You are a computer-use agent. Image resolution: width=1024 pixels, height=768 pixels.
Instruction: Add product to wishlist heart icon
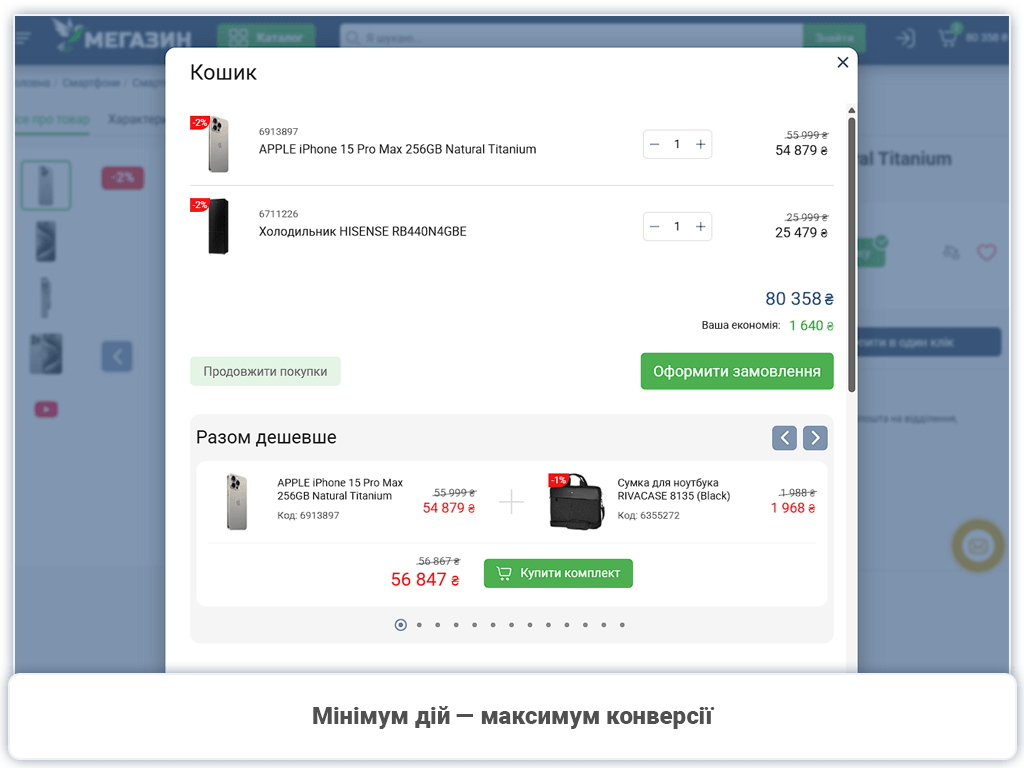[x=986, y=252]
